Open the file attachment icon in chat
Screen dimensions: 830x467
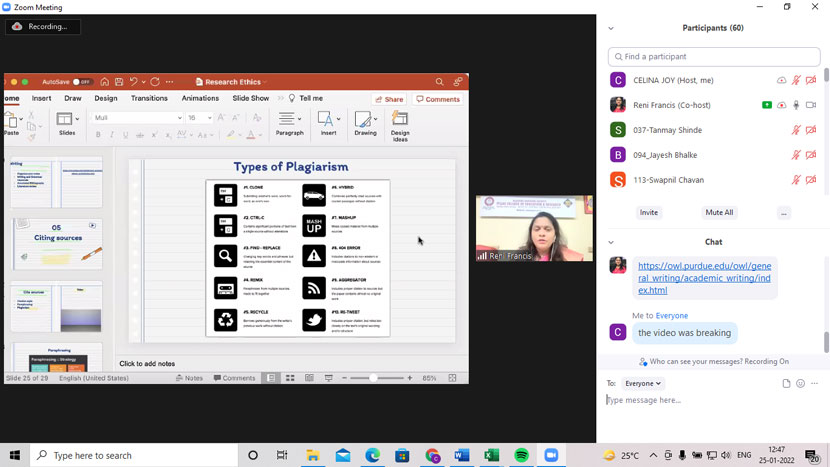[x=786, y=383]
